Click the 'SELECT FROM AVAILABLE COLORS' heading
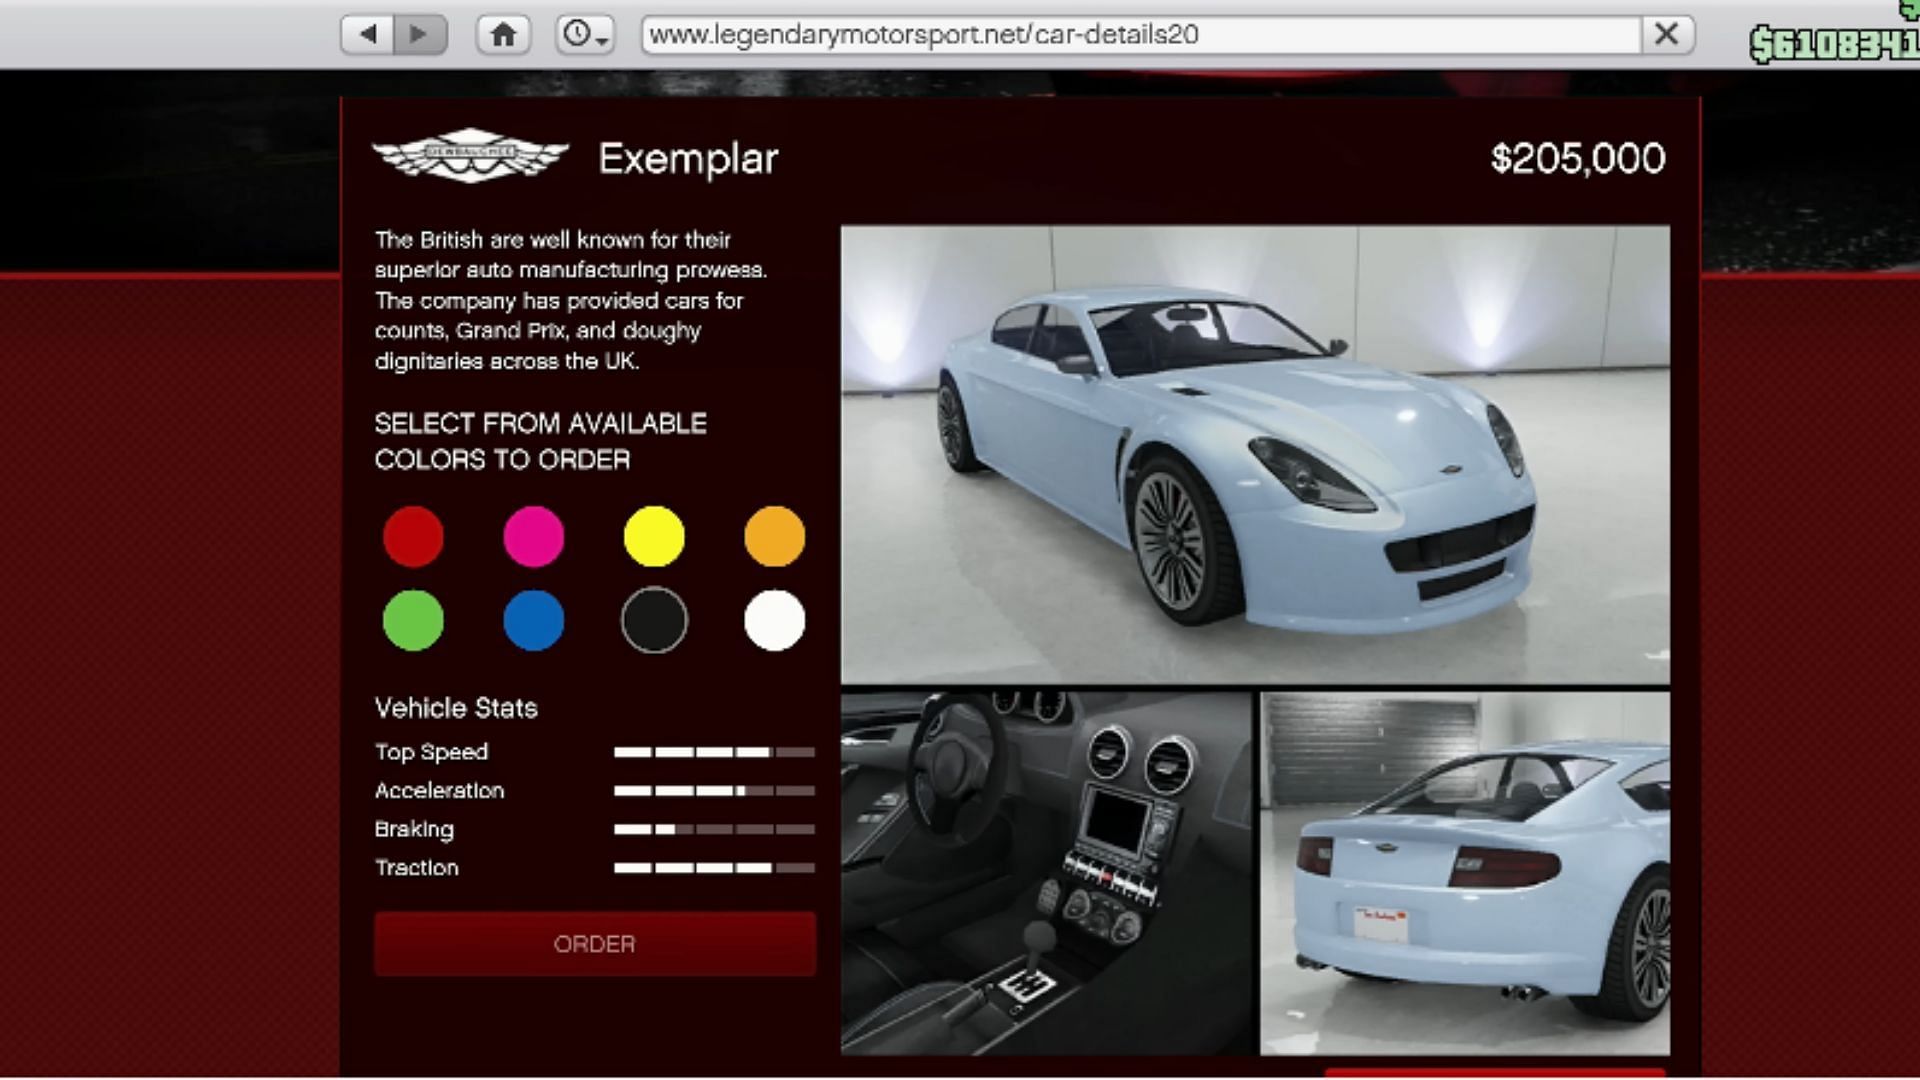The height and width of the screenshot is (1080, 1920). pyautogui.click(x=541, y=441)
